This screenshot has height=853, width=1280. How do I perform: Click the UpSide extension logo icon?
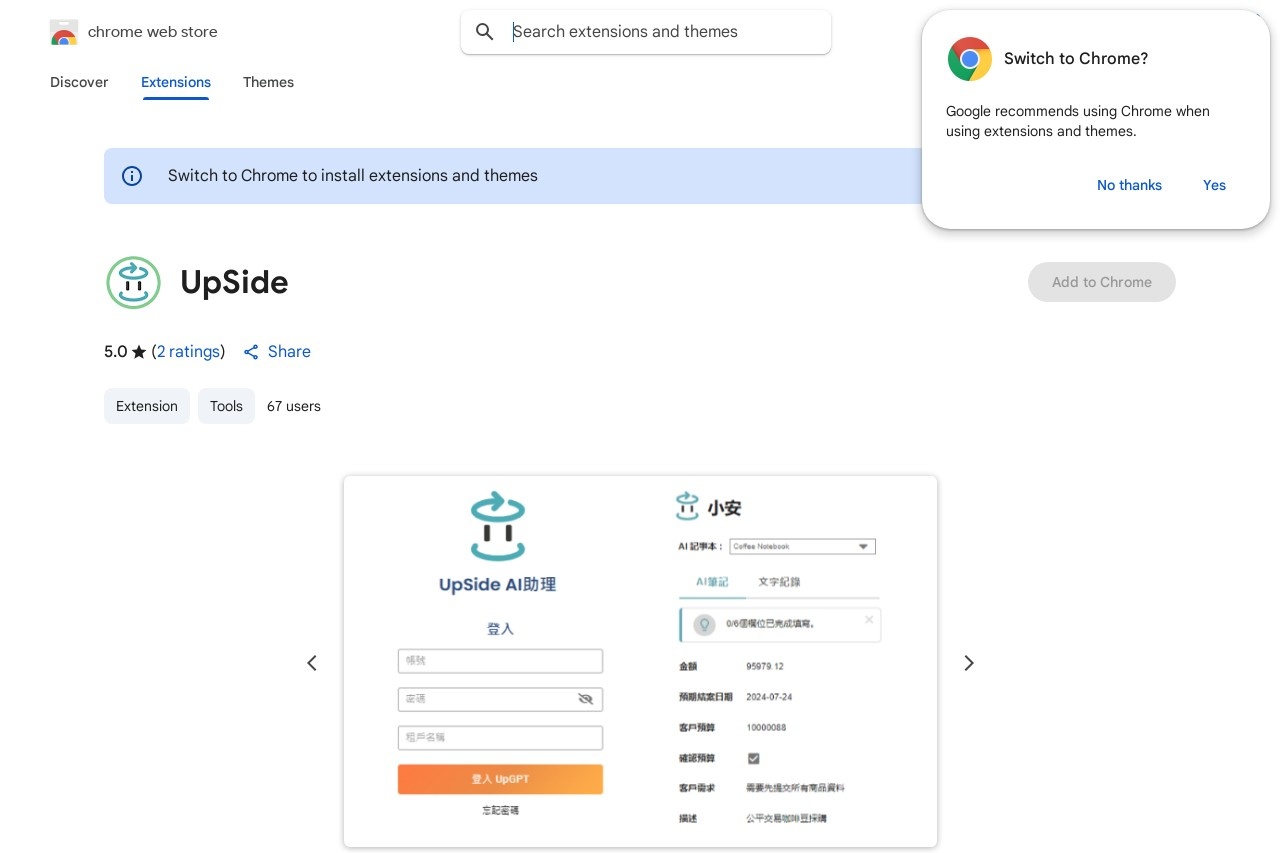tap(133, 282)
